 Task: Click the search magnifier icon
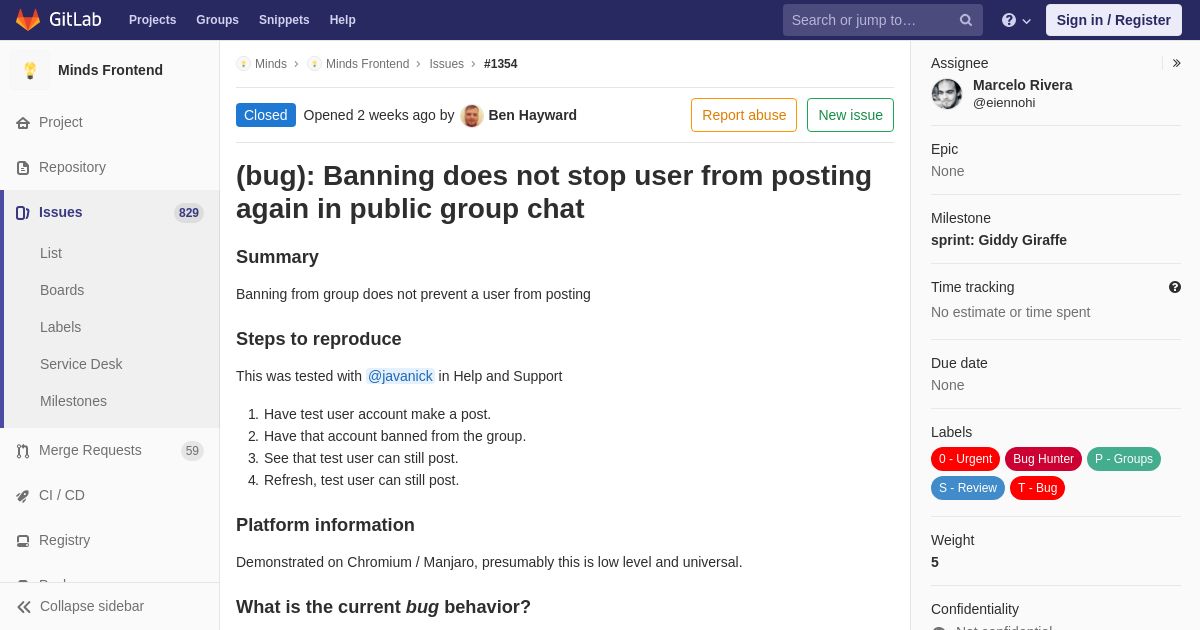point(966,20)
